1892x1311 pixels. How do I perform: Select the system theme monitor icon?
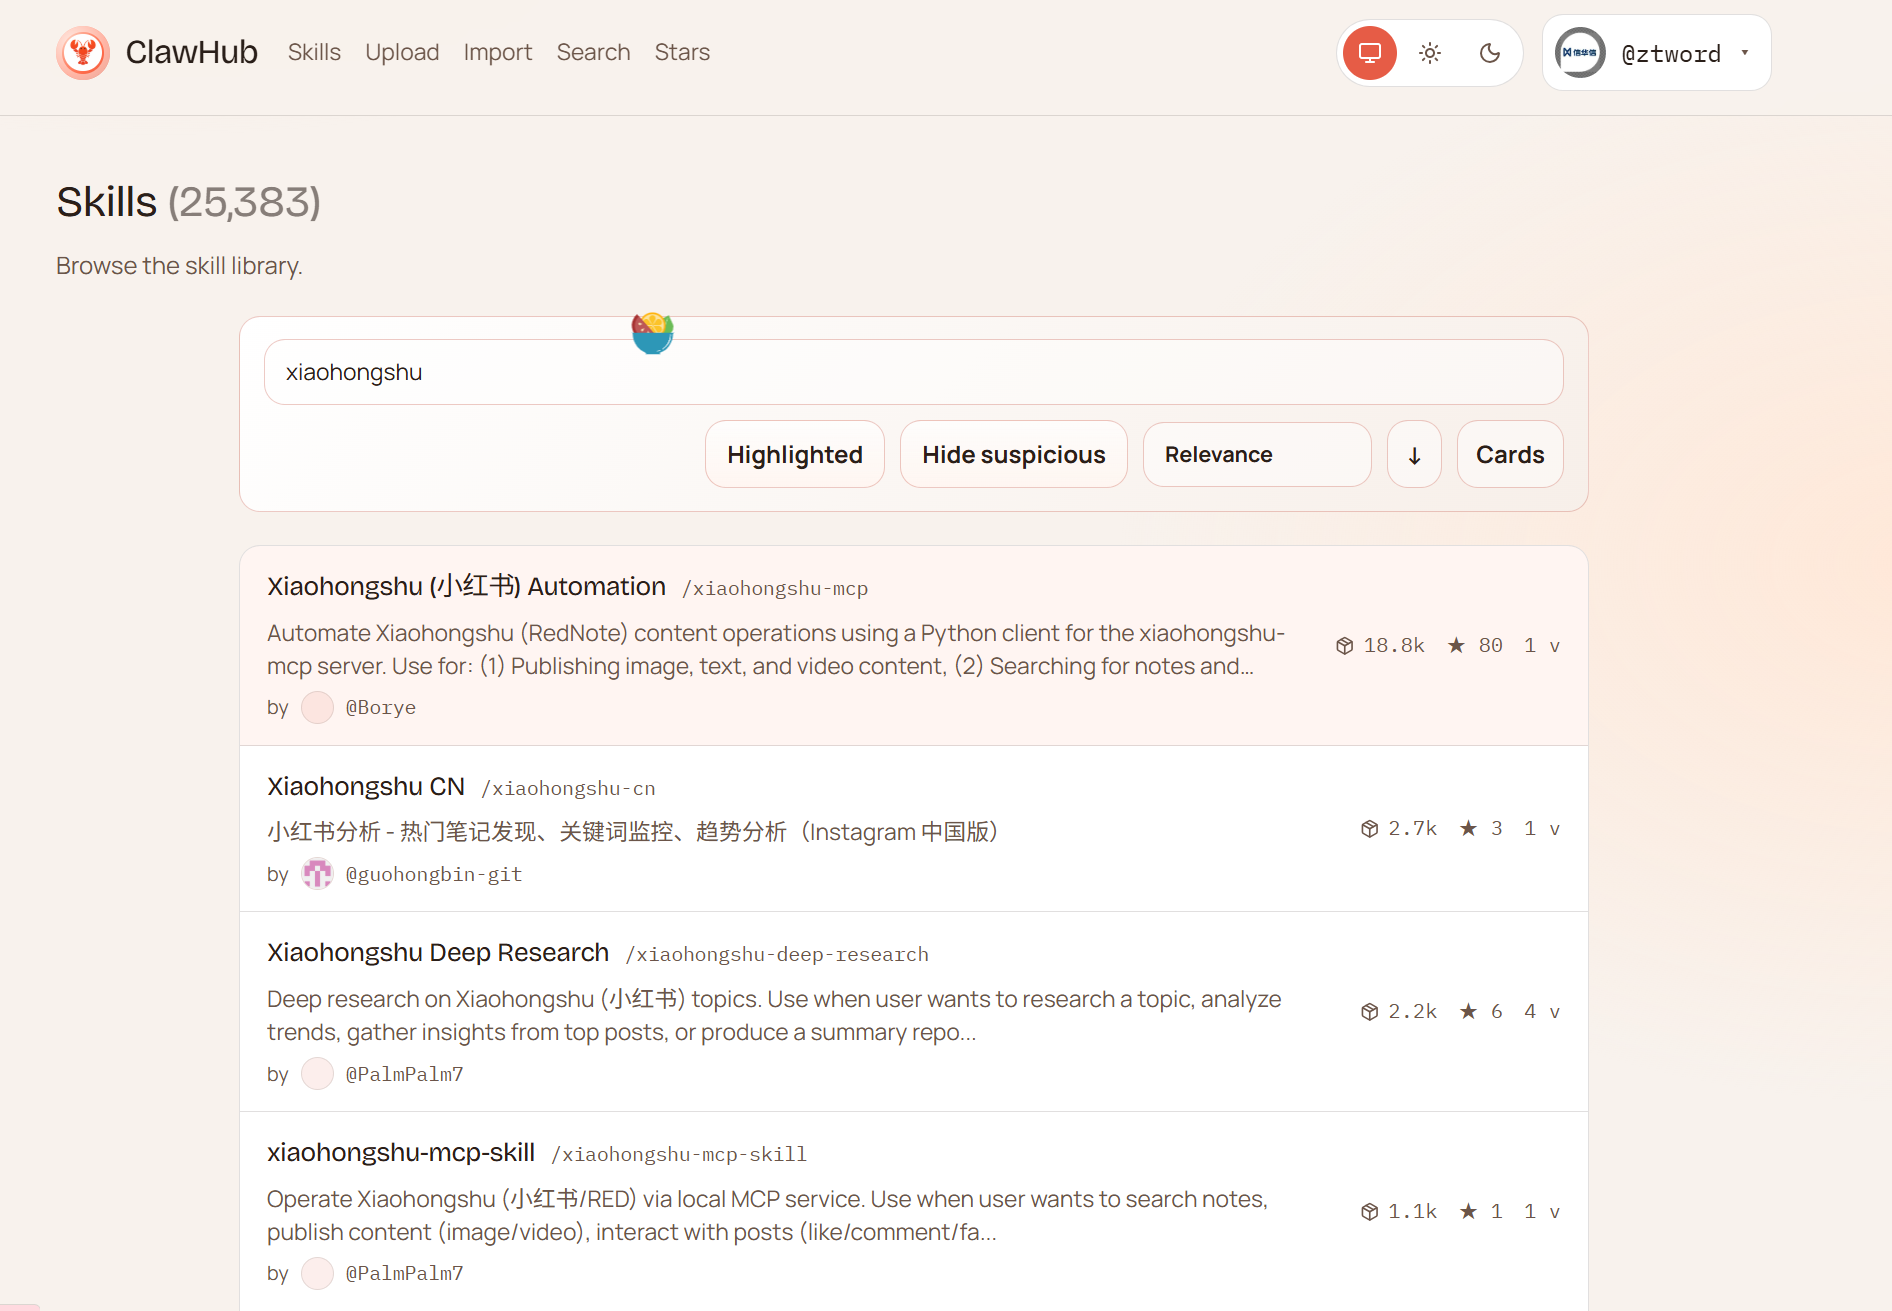(1370, 53)
